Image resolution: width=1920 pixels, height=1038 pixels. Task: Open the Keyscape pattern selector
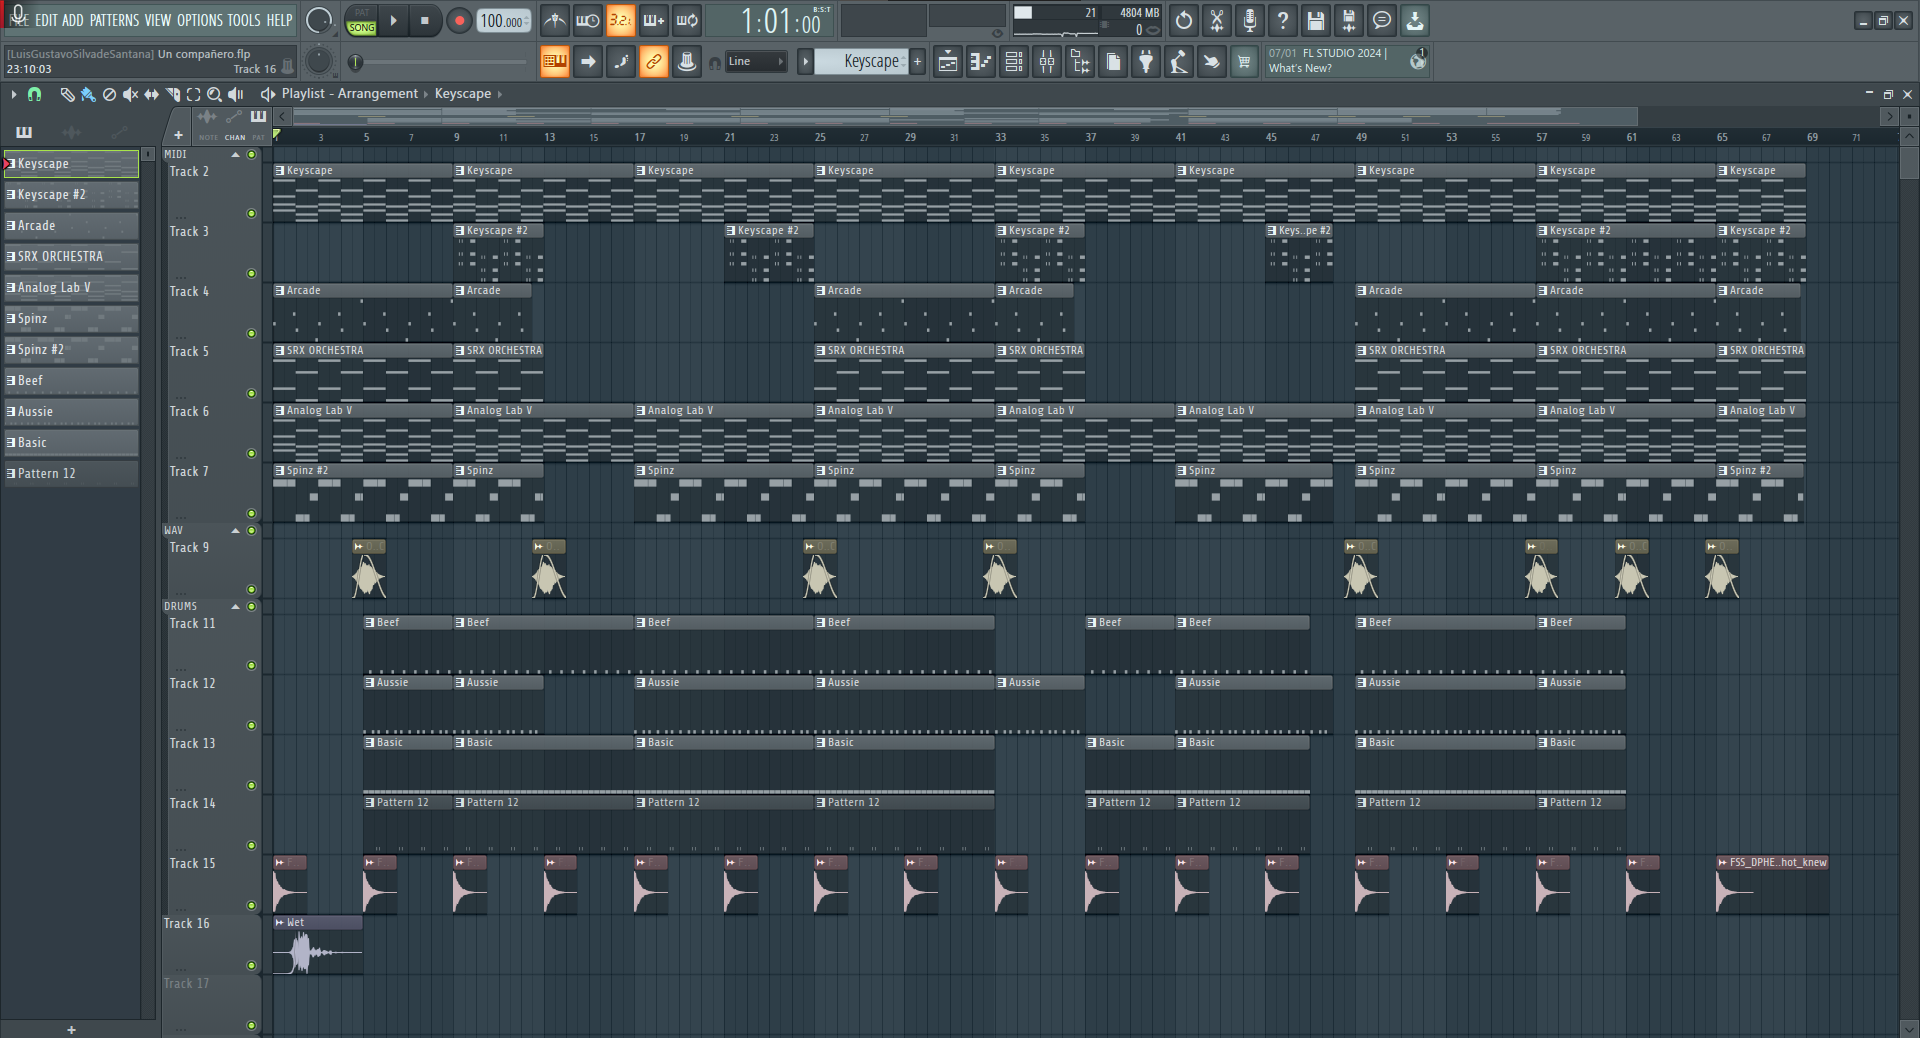tap(862, 62)
